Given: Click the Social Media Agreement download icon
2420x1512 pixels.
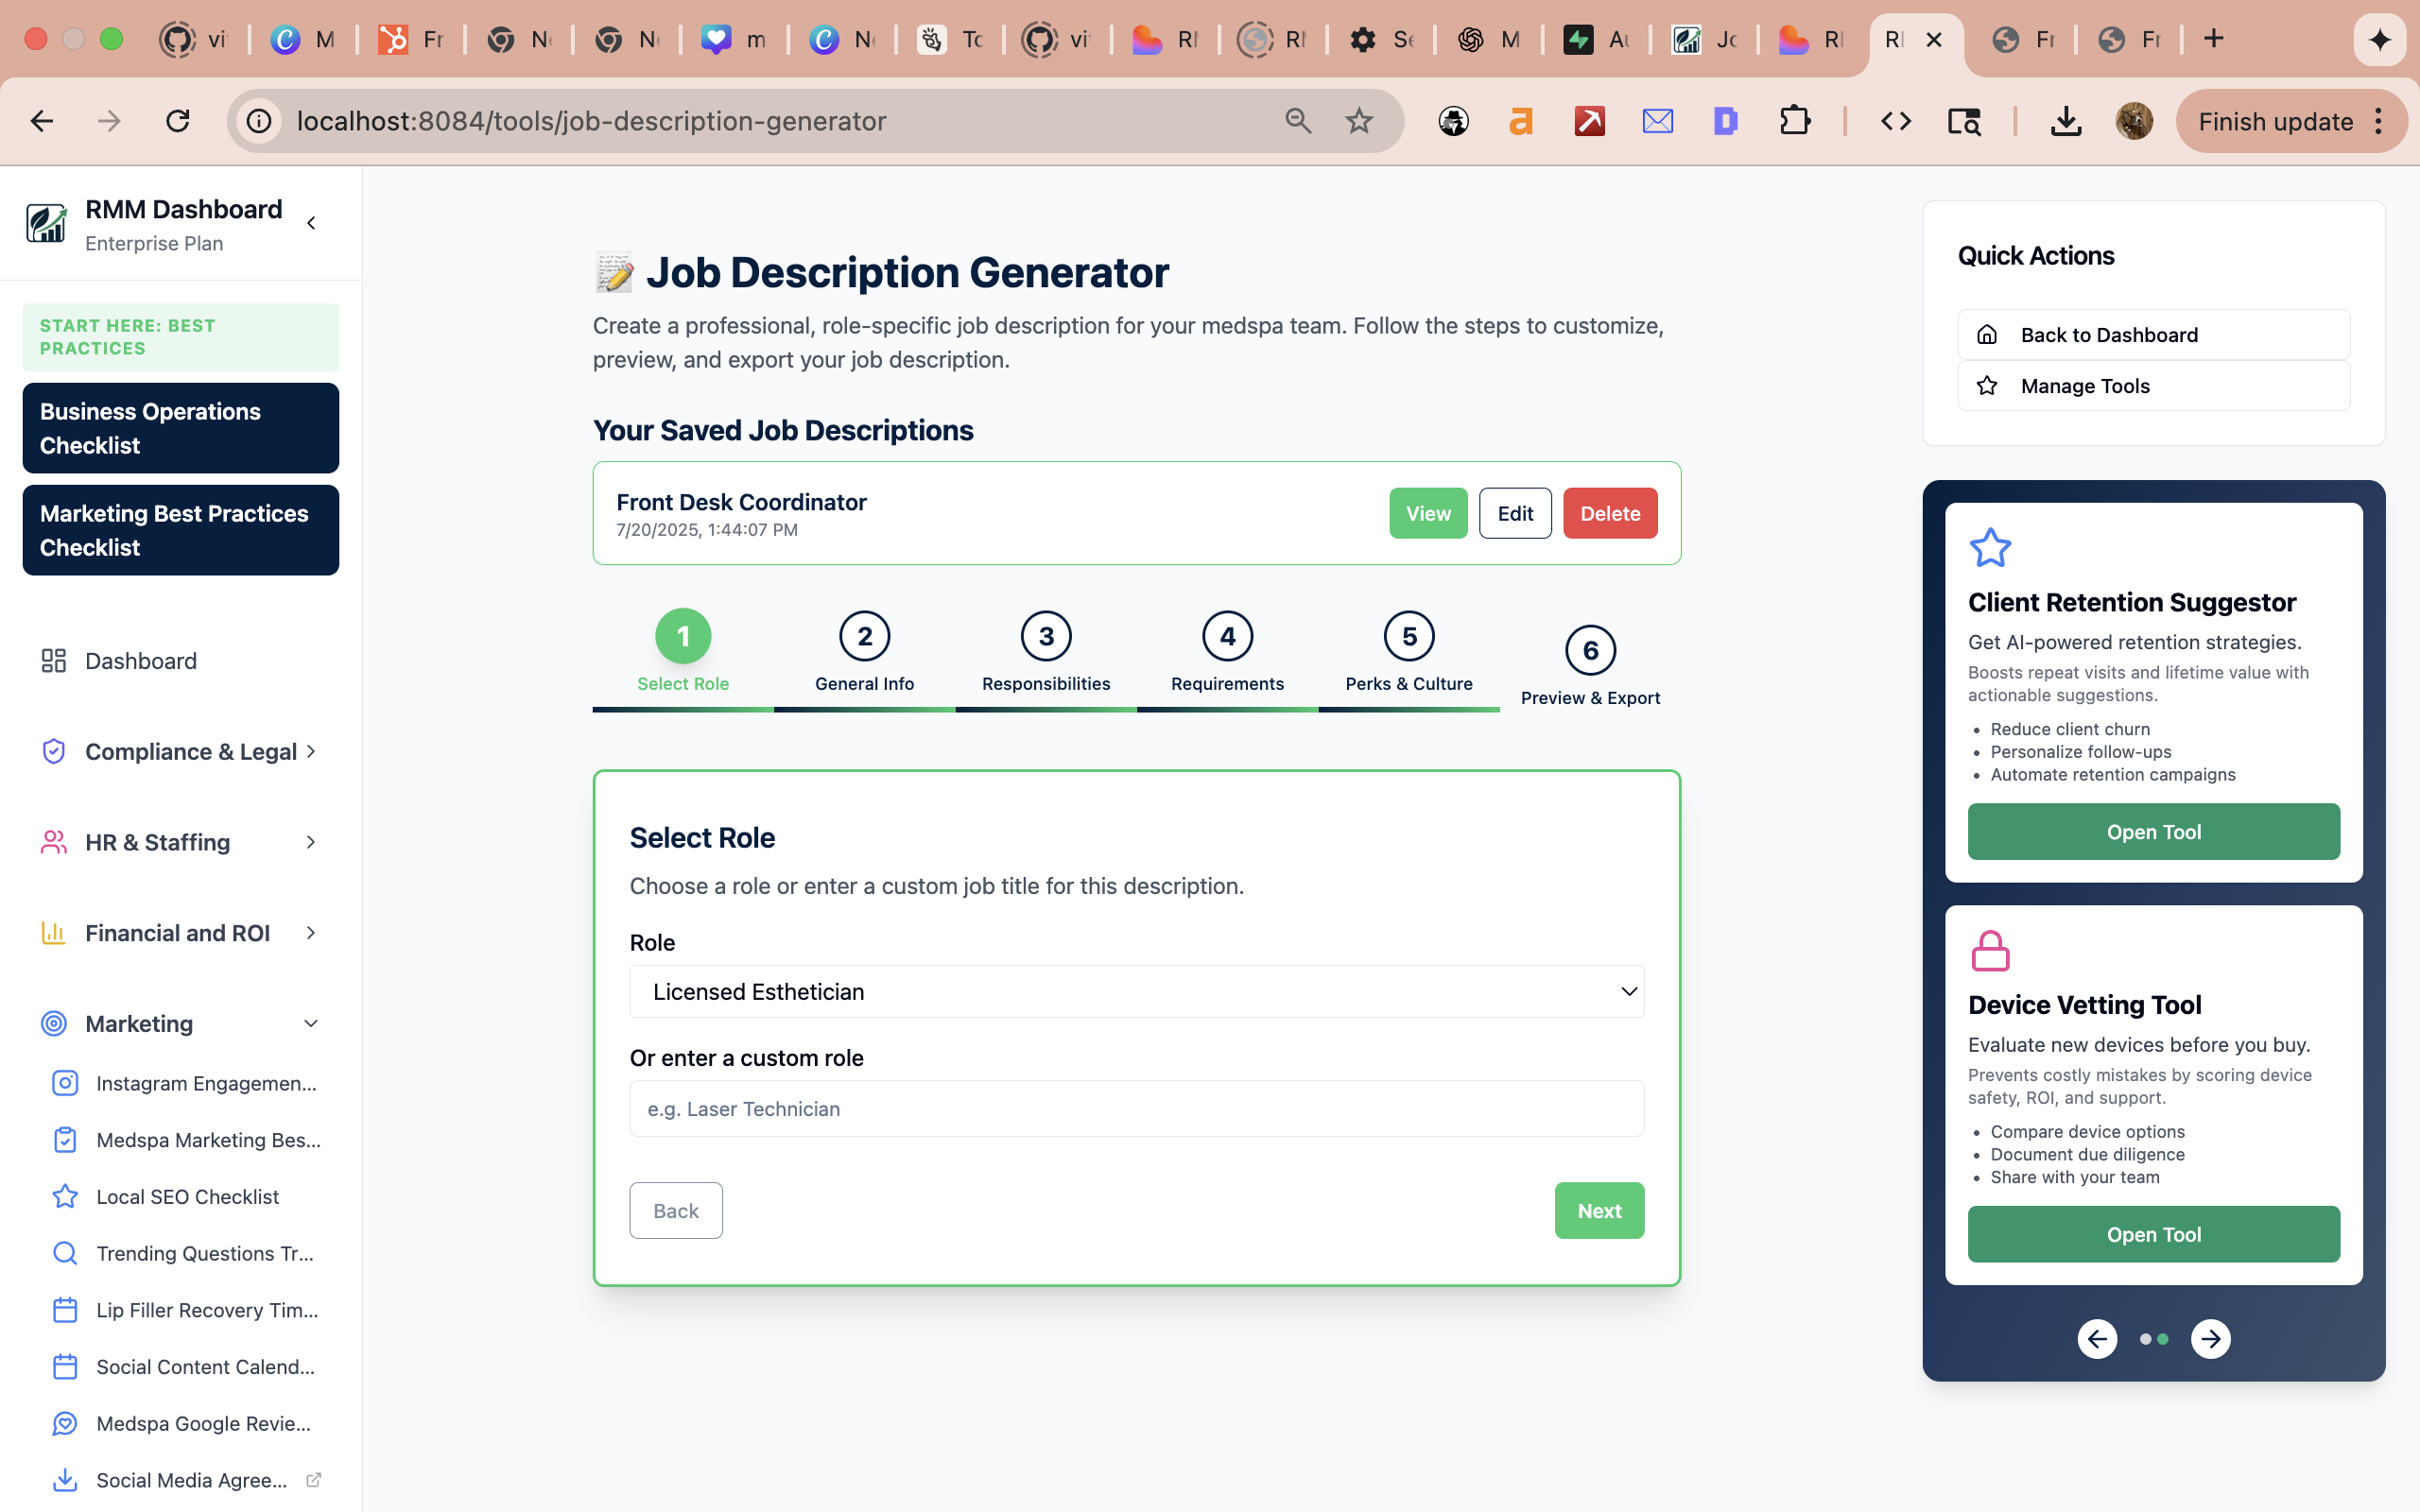Looking at the screenshot, I should point(65,1480).
